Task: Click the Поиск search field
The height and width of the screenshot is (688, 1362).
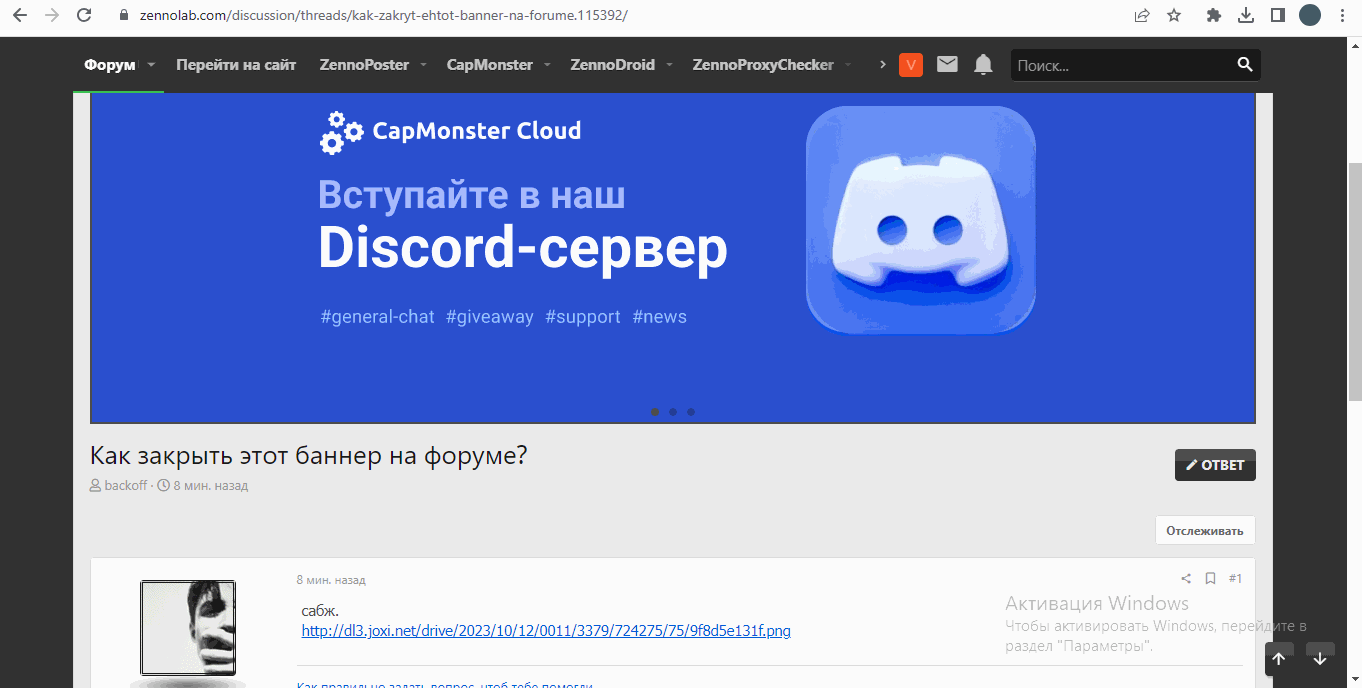Action: pos(1120,65)
